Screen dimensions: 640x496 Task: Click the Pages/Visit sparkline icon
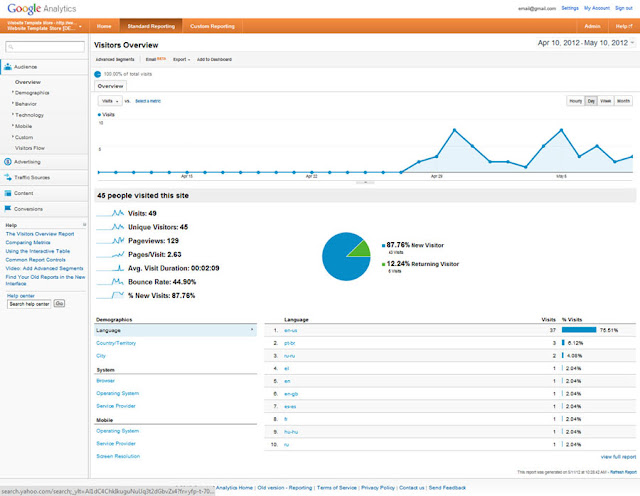point(111,254)
